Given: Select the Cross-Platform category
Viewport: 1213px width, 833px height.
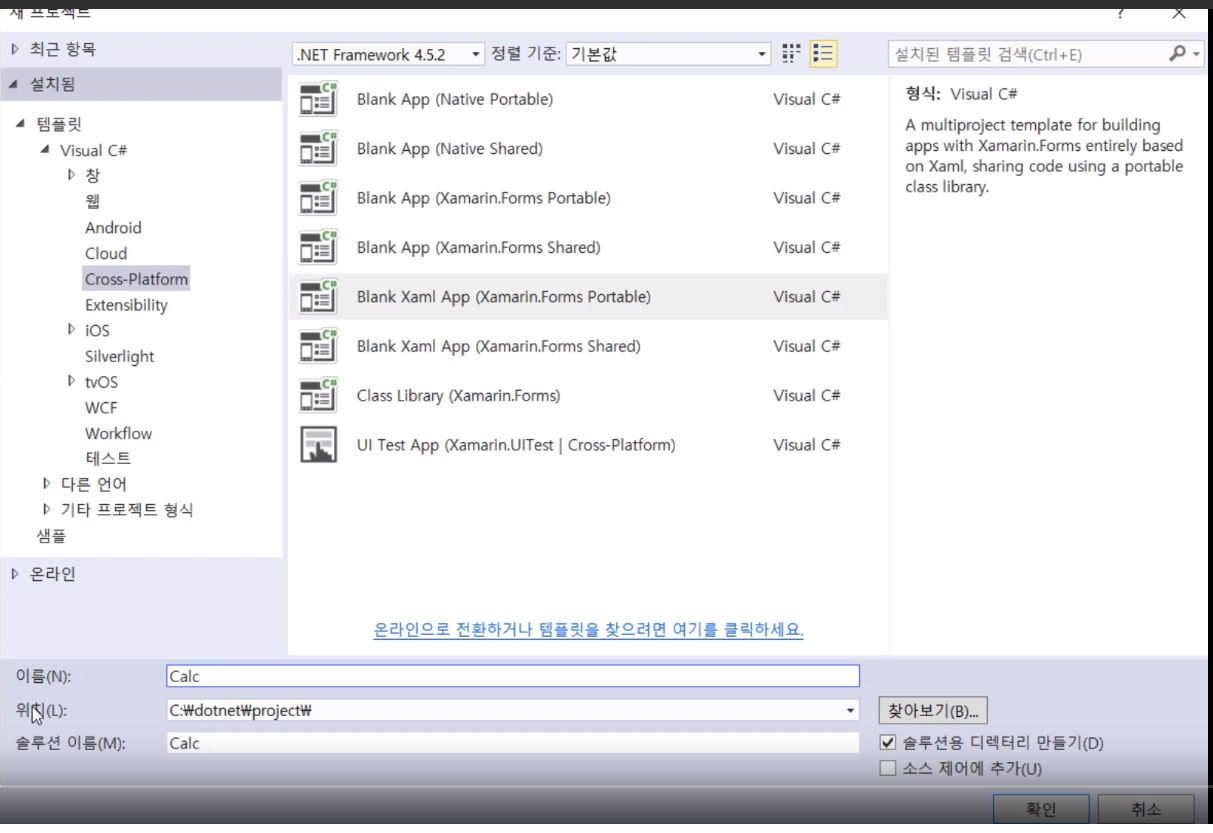Looking at the screenshot, I should coord(137,279).
